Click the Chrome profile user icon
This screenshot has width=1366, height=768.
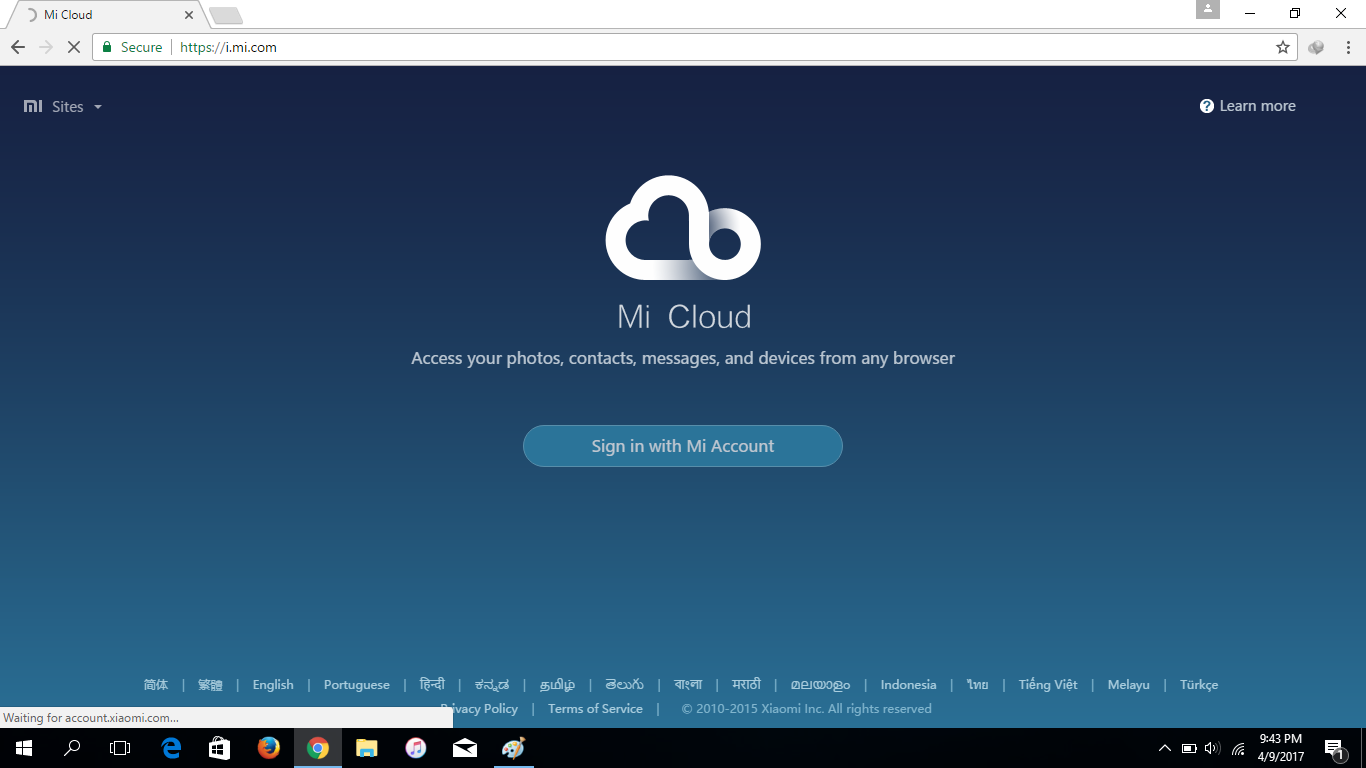[x=1208, y=10]
